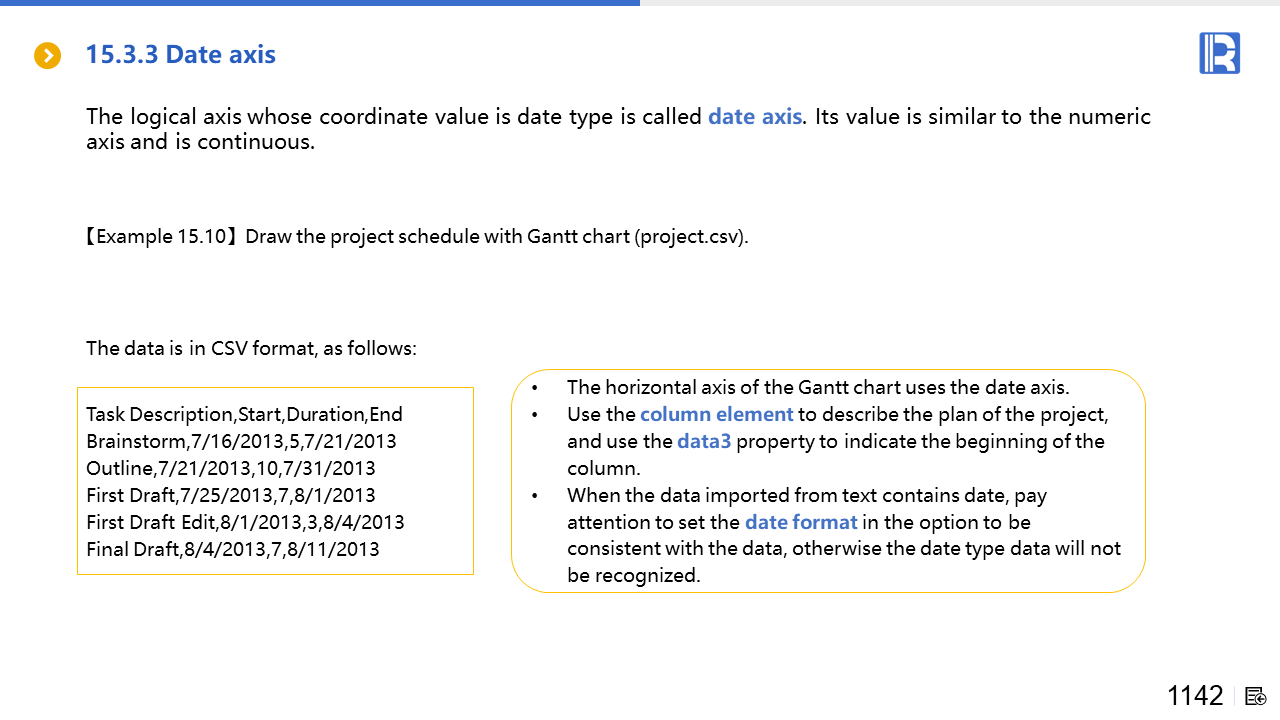
Task: Click the highlighted "data3" property name
Action: tap(704, 441)
